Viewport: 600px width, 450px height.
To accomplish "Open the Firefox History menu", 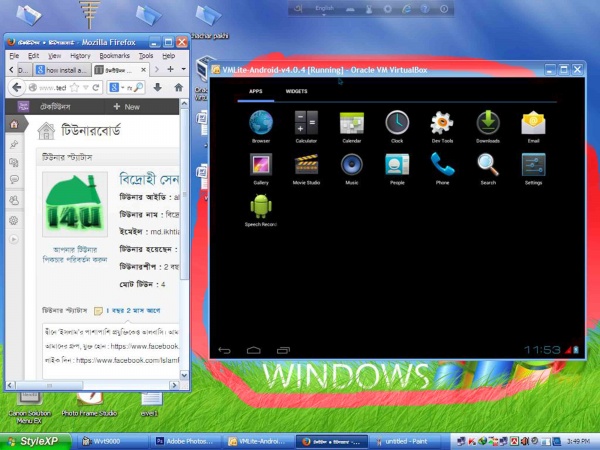I will click(x=80, y=56).
